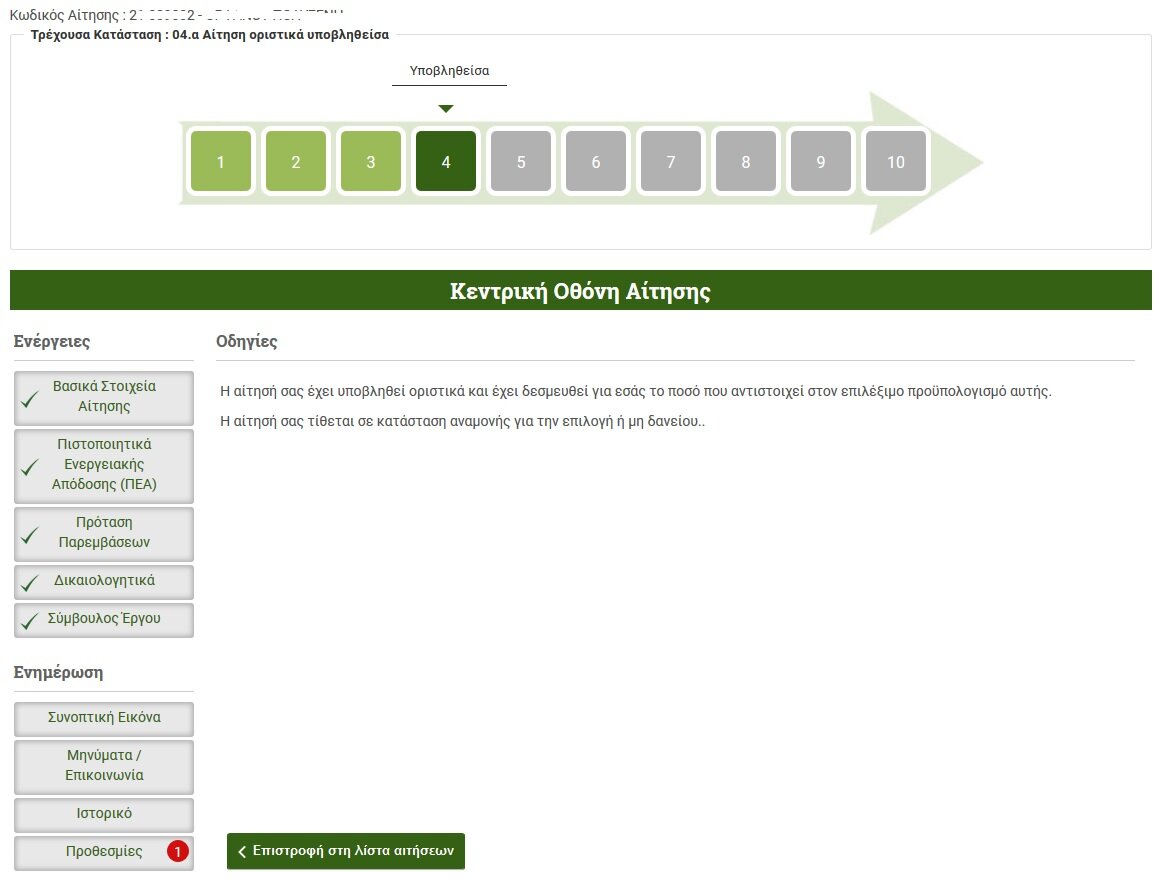Select step 7 in the progress arrow
Screen dimensions: 1163x883
click(671, 162)
